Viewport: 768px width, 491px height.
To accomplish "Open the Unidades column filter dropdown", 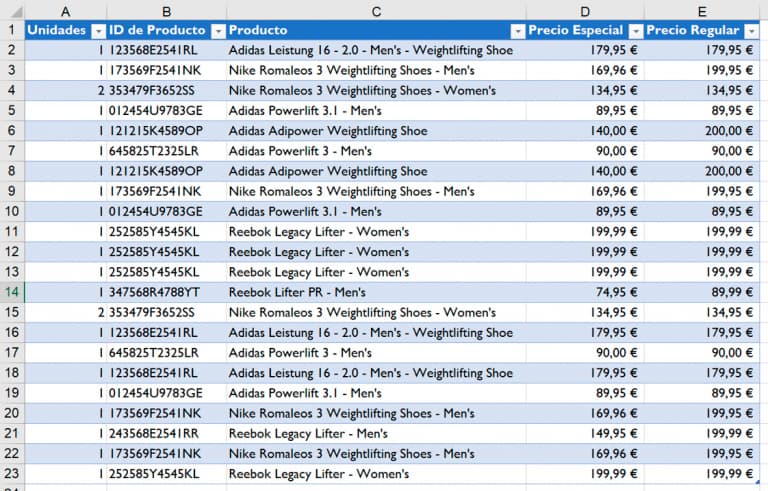I will (98, 31).
